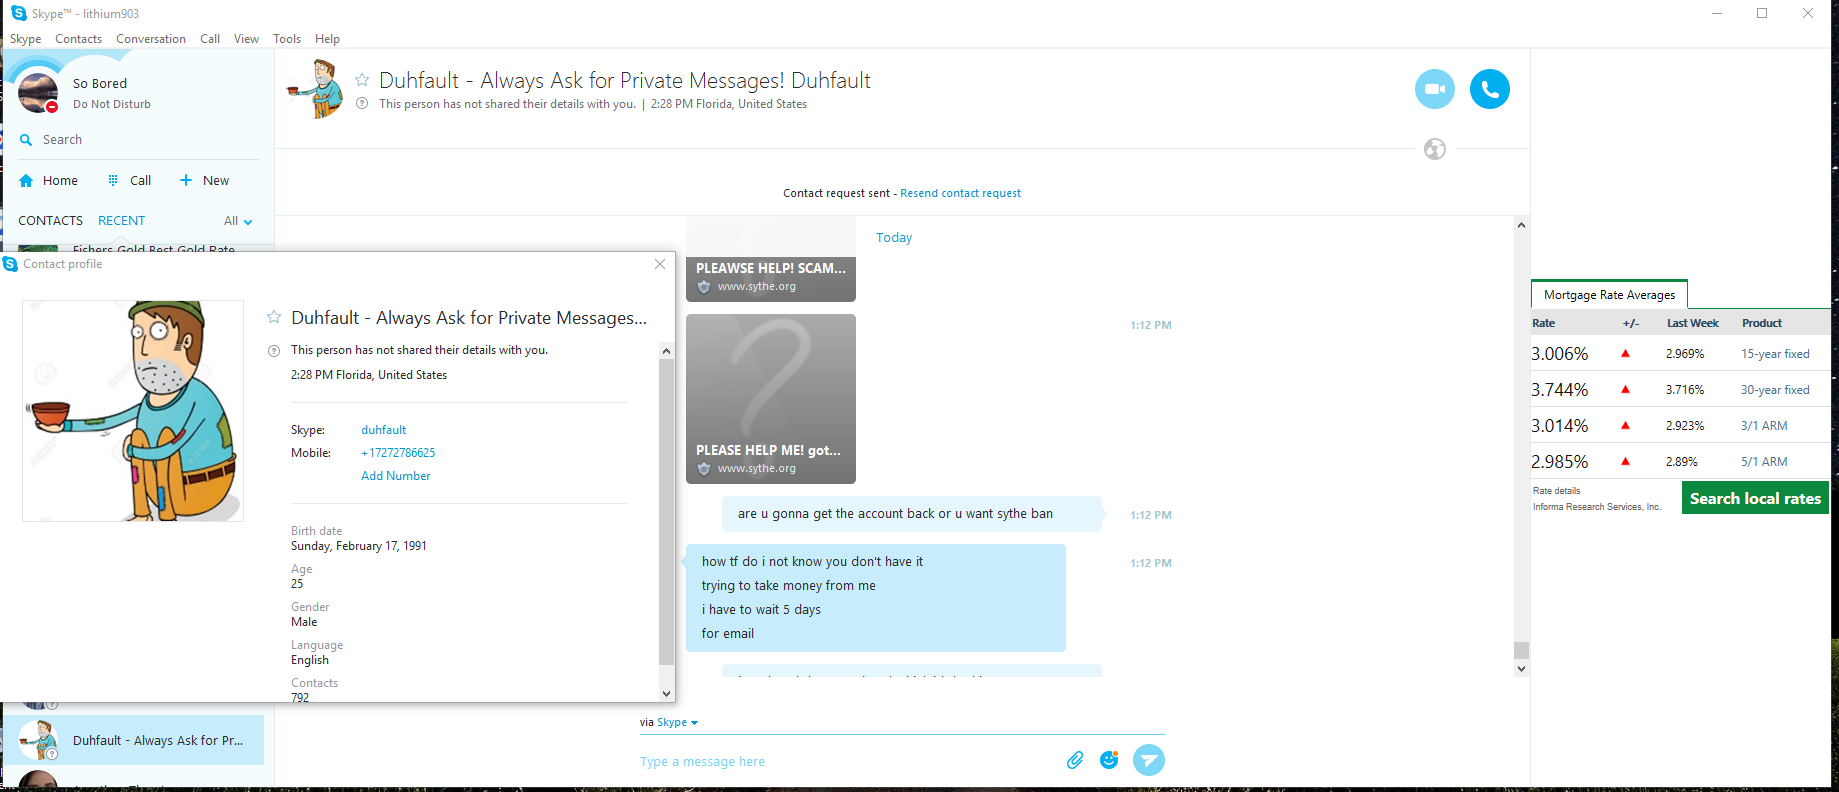Screen dimensions: 1839x792
Task: Click the Search magnifier icon in sidebar
Action: click(x=26, y=140)
